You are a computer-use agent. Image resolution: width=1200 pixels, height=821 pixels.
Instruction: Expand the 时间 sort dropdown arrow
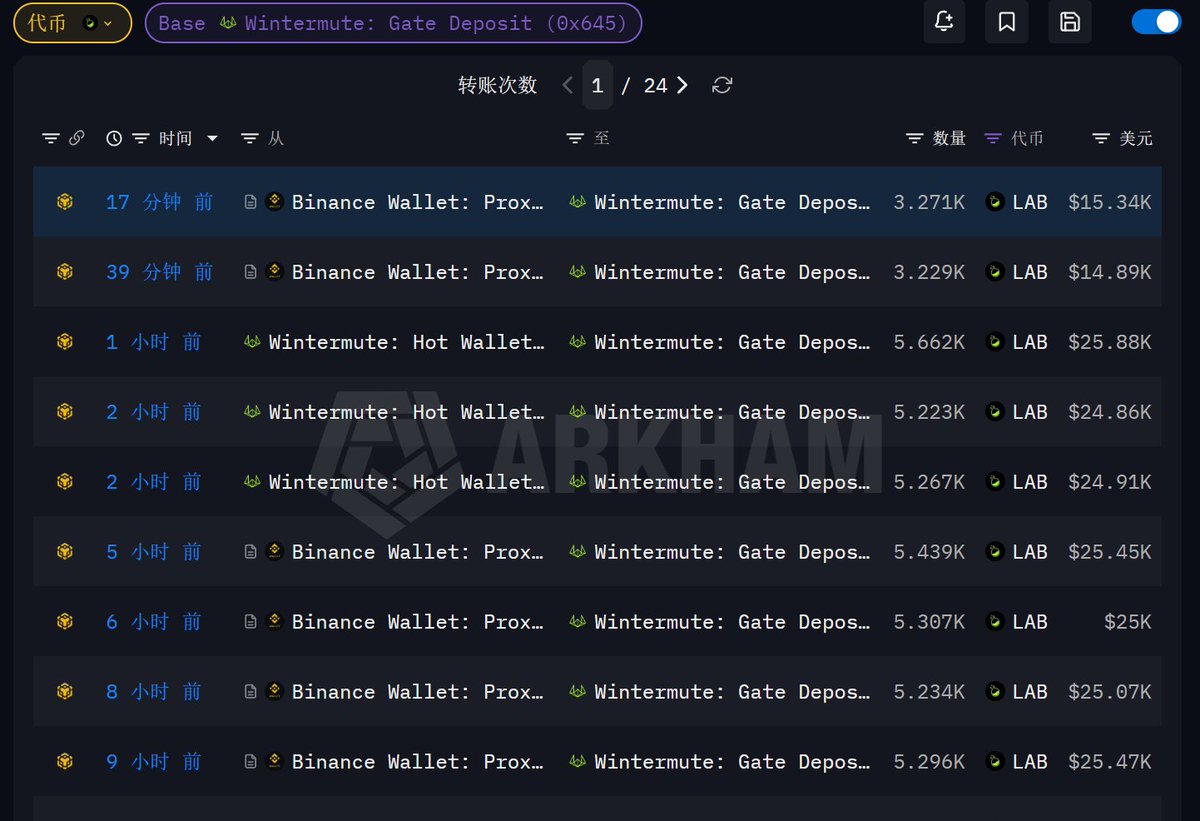pyautogui.click(x=212, y=139)
